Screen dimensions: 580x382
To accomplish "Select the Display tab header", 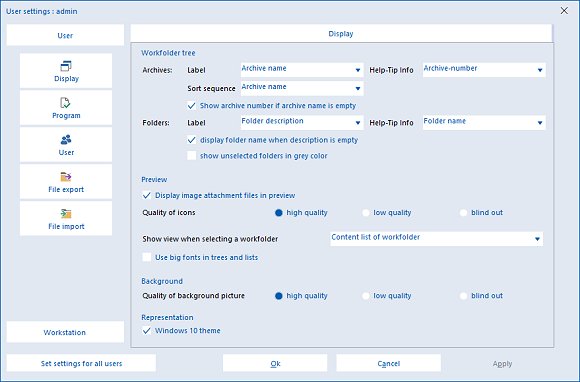I will 341,34.
